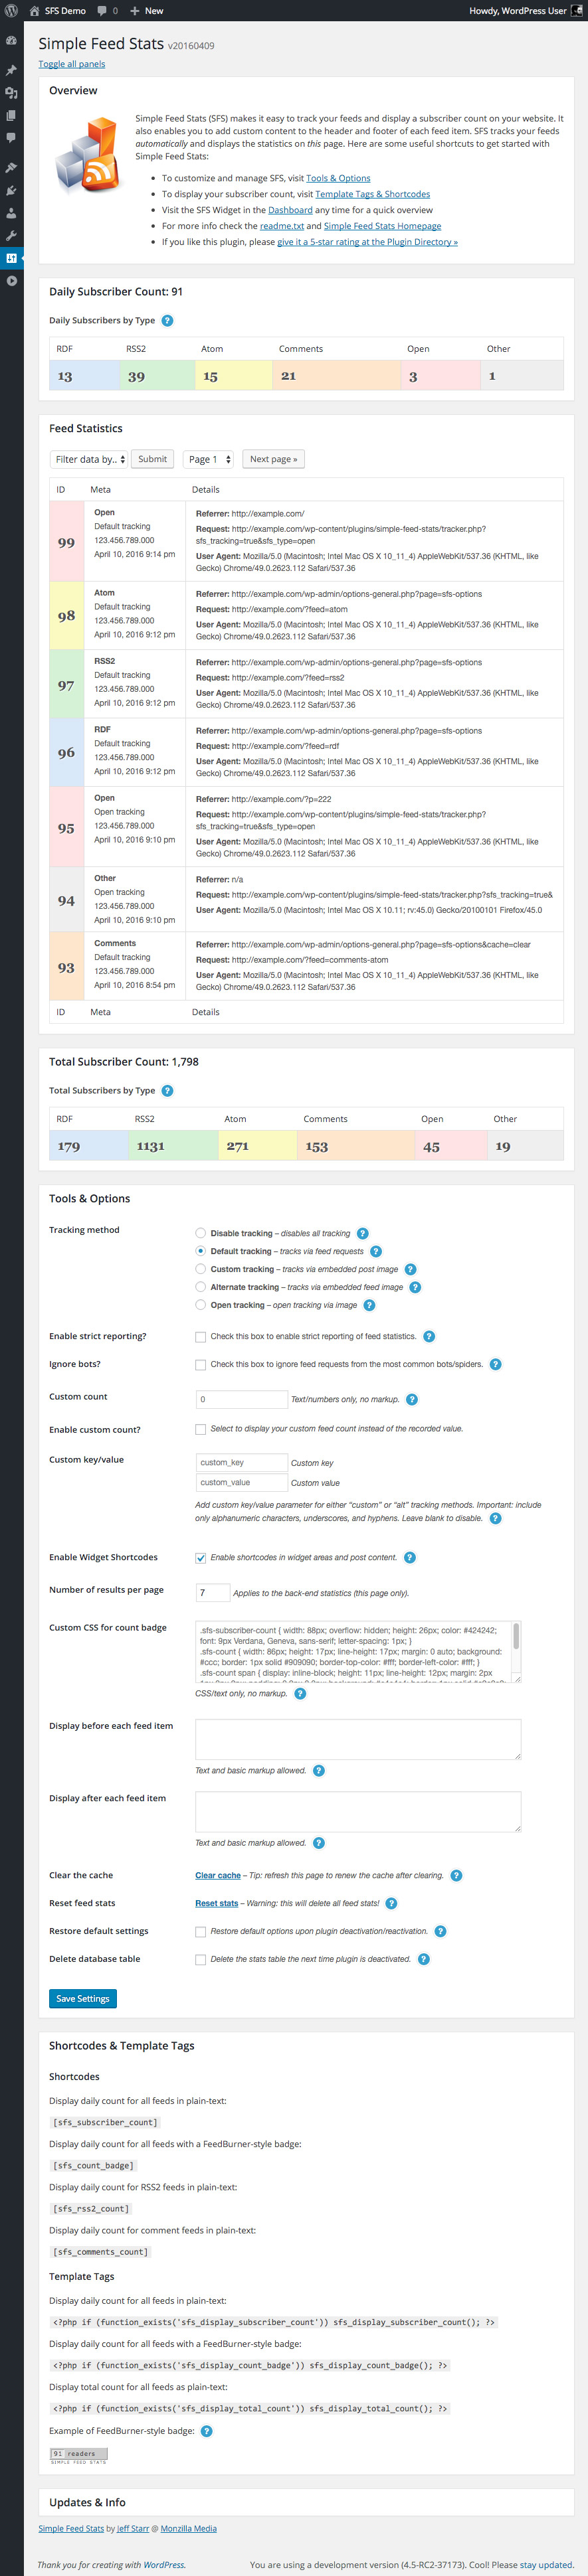Viewport: 588px width, 2576px height.
Task: Open Plugins sidebar icon
Action: pyautogui.click(x=11, y=190)
